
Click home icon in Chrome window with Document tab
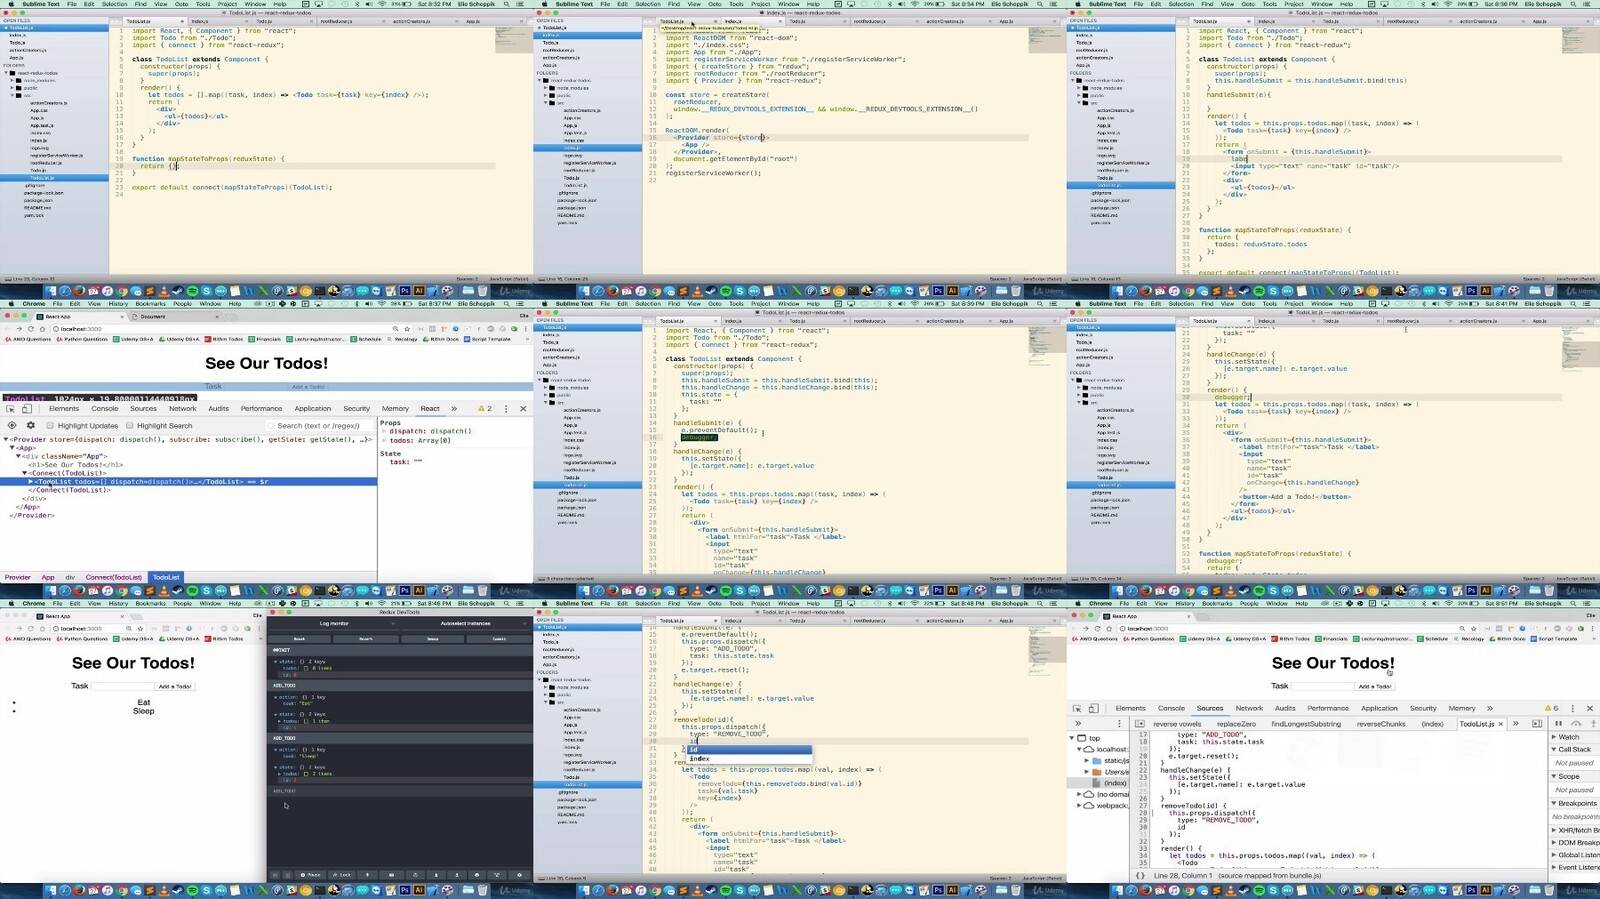(x=44, y=328)
